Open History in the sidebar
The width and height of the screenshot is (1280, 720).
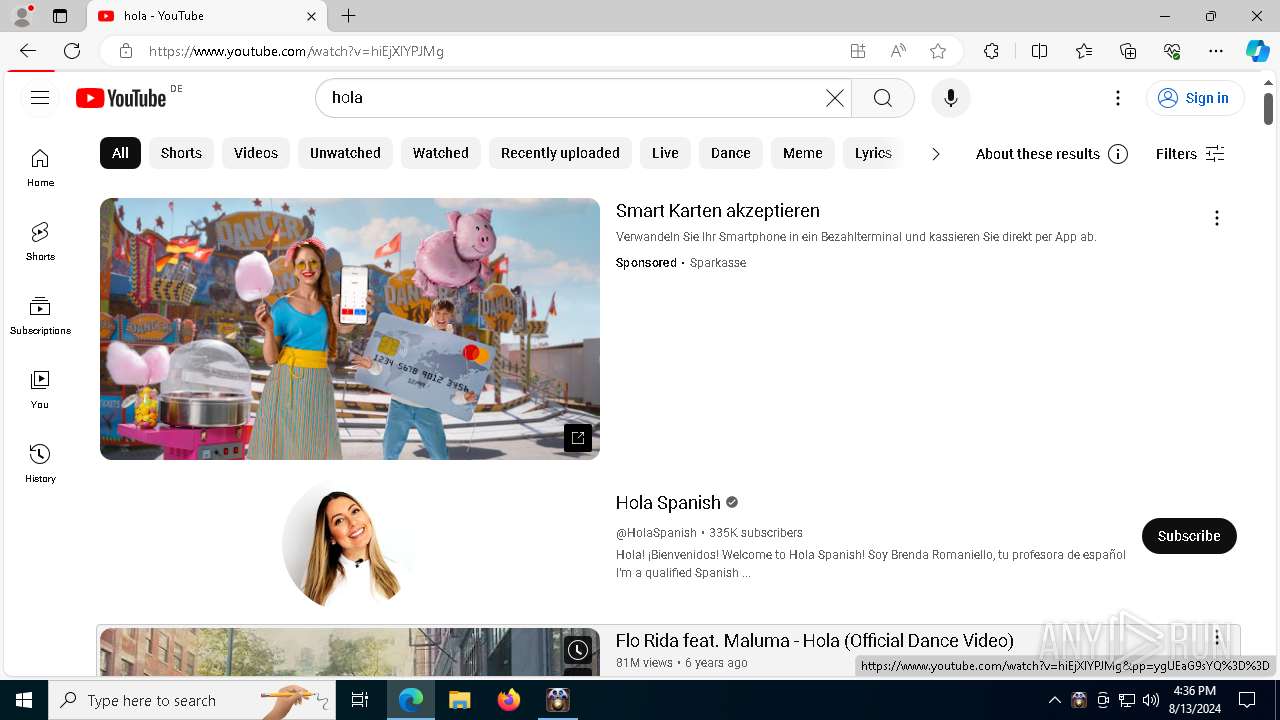(x=40, y=464)
